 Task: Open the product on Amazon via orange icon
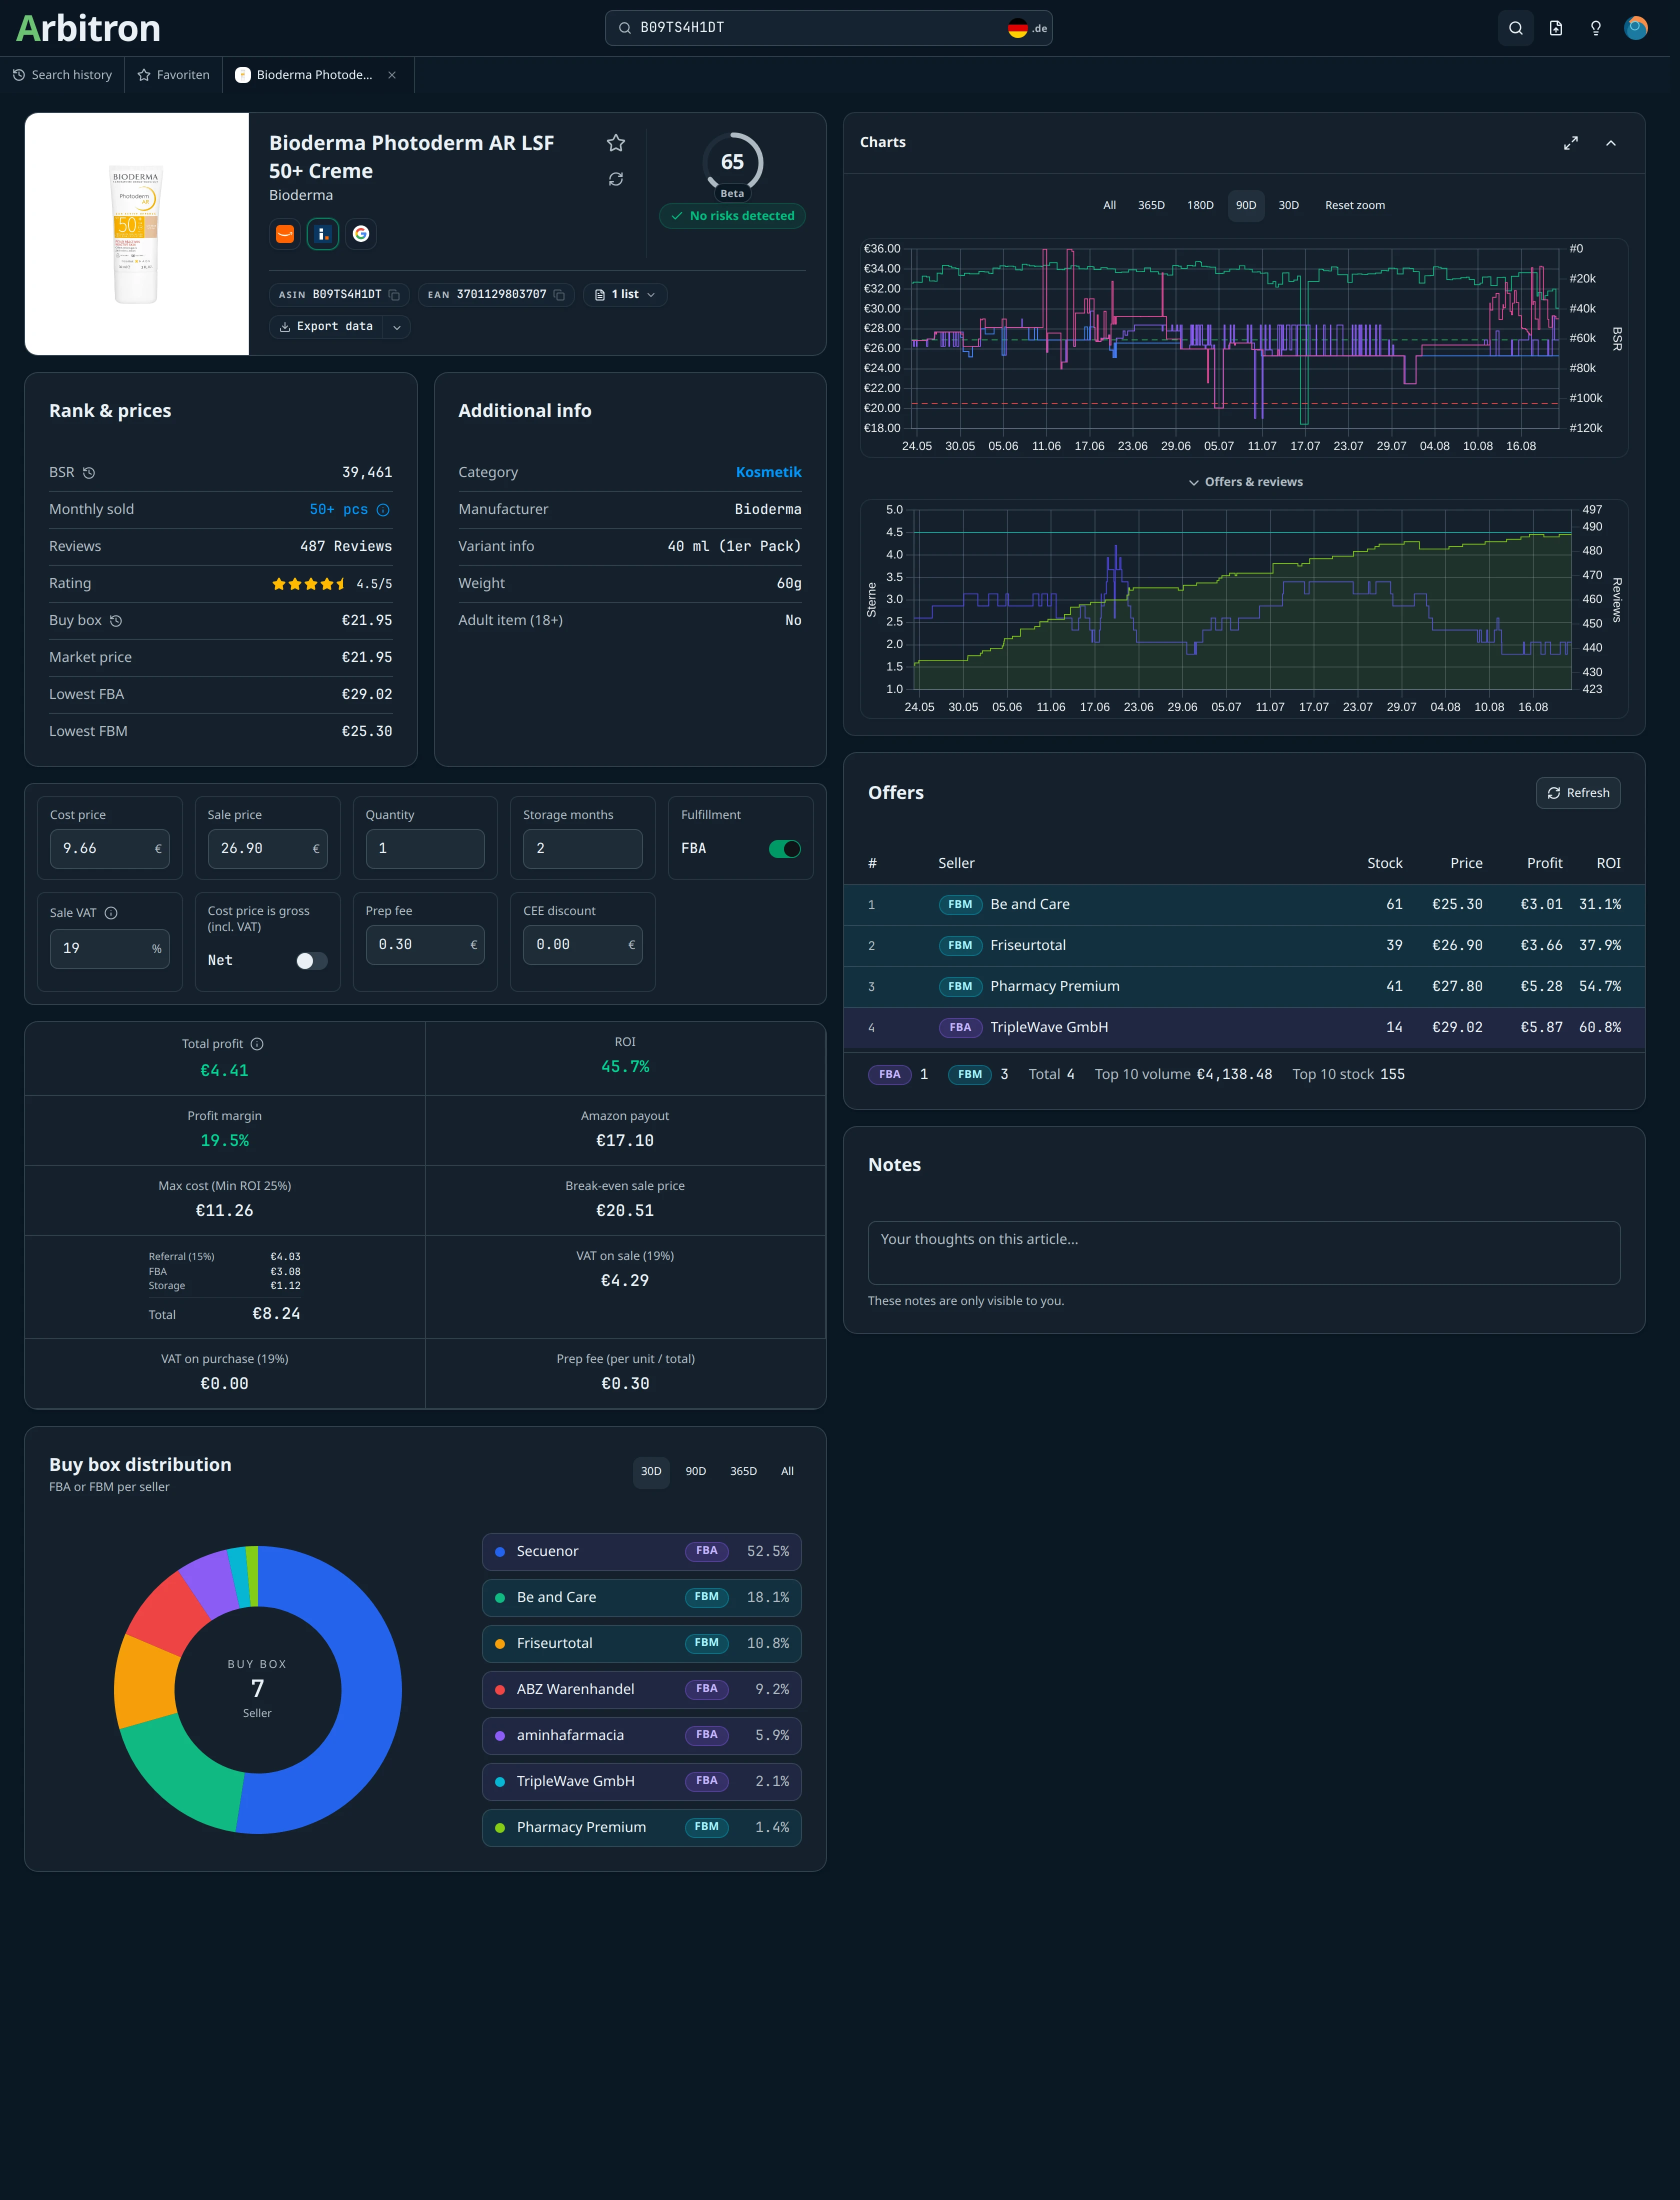point(285,234)
